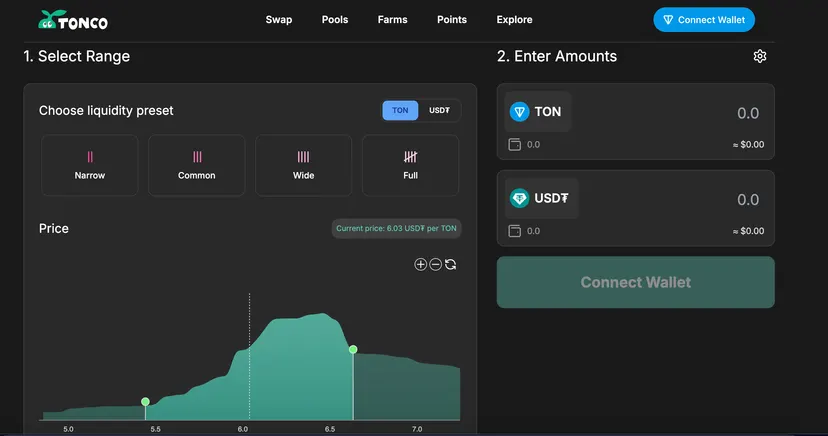Screen dimensions: 828x436
Task: Click the USDT ≈ $0.00 value
Action: point(748,231)
